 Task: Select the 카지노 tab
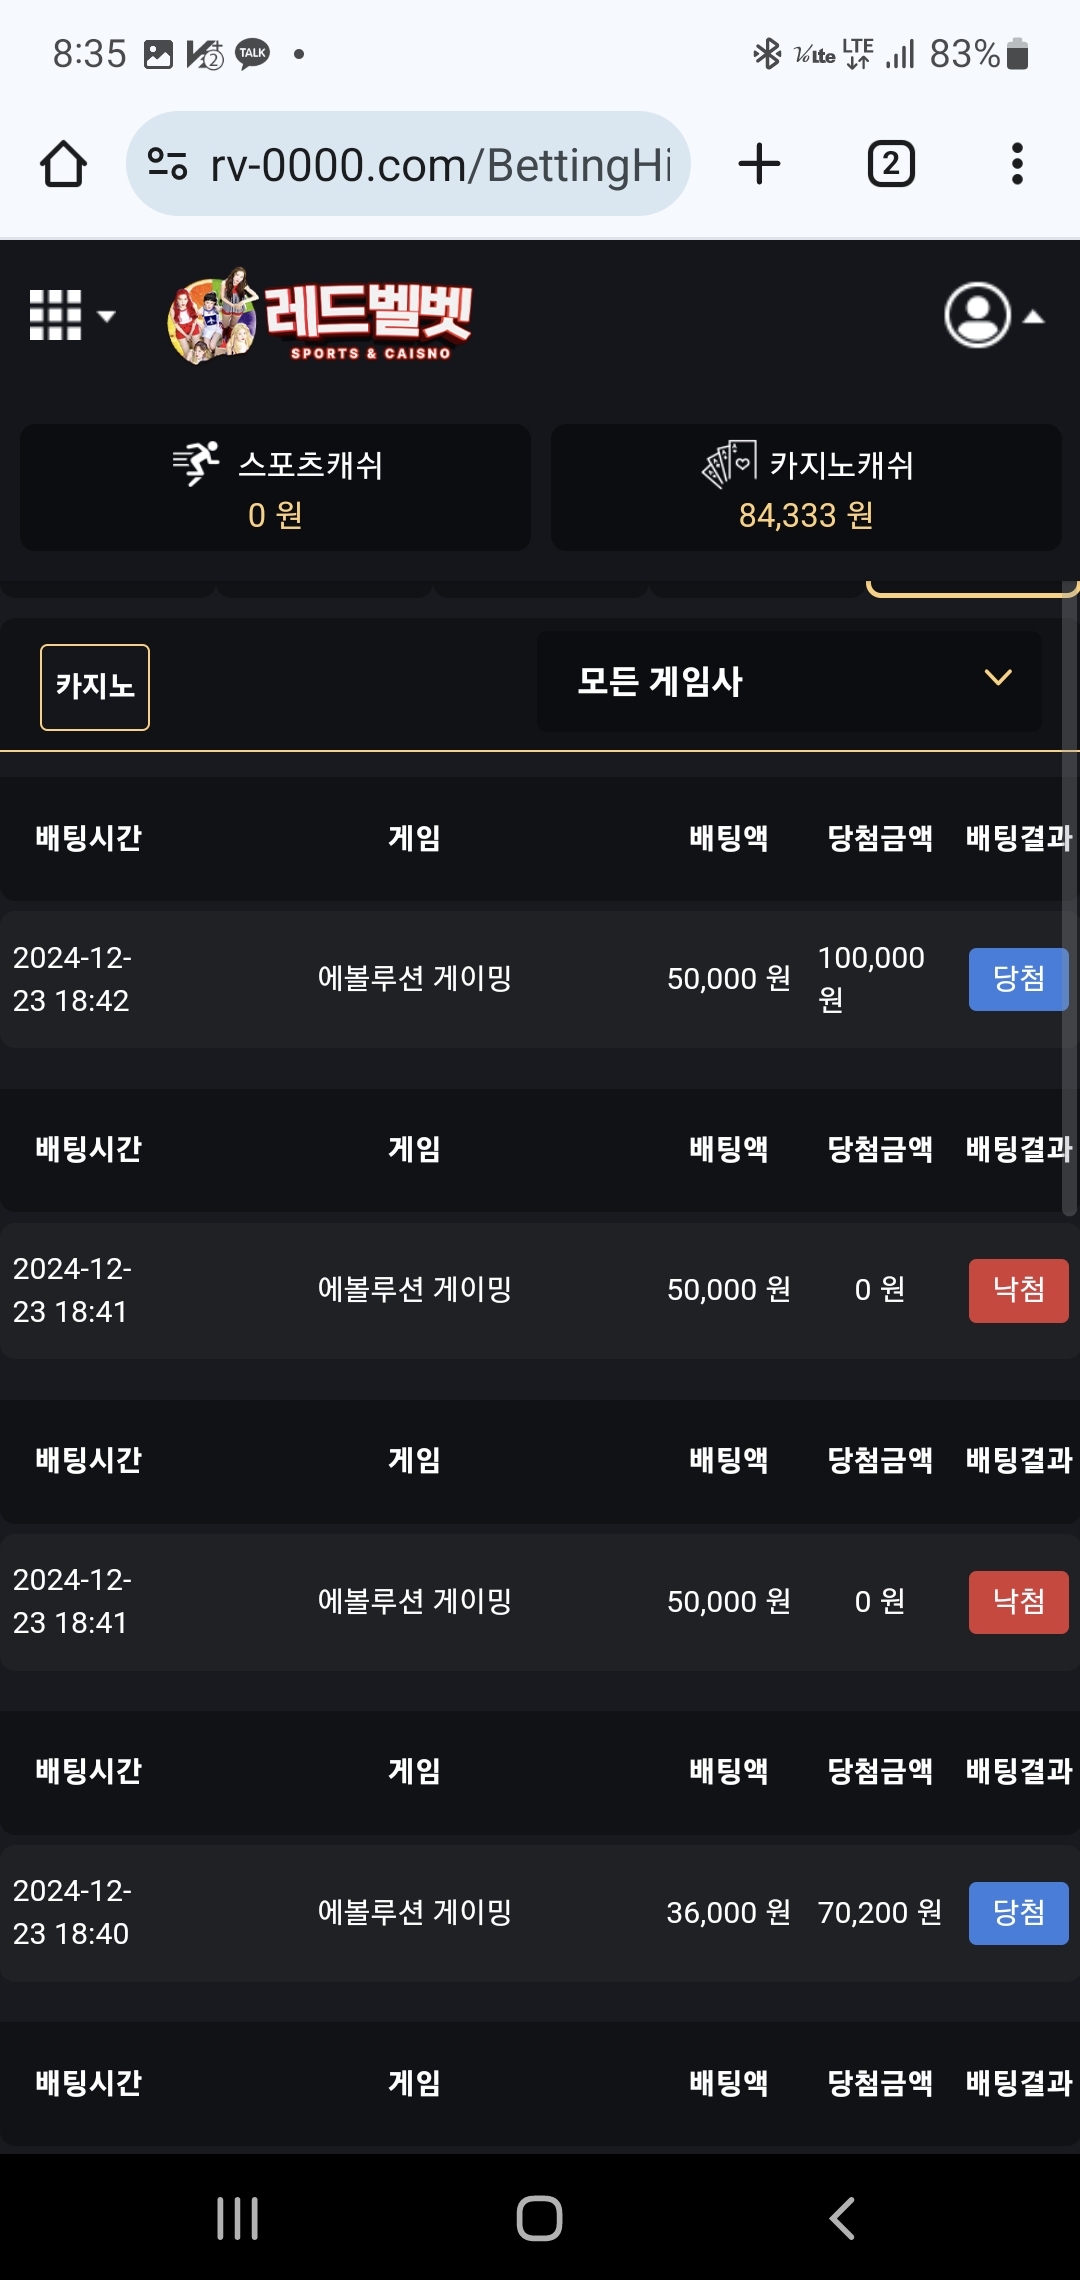pos(95,687)
